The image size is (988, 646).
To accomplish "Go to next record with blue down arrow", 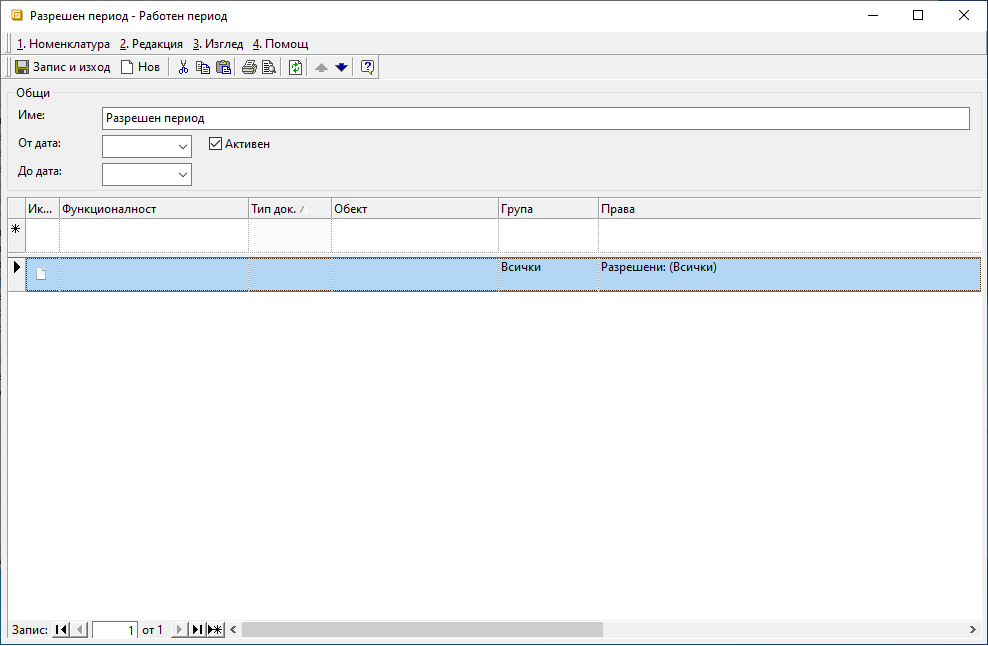I will pyautogui.click(x=342, y=67).
